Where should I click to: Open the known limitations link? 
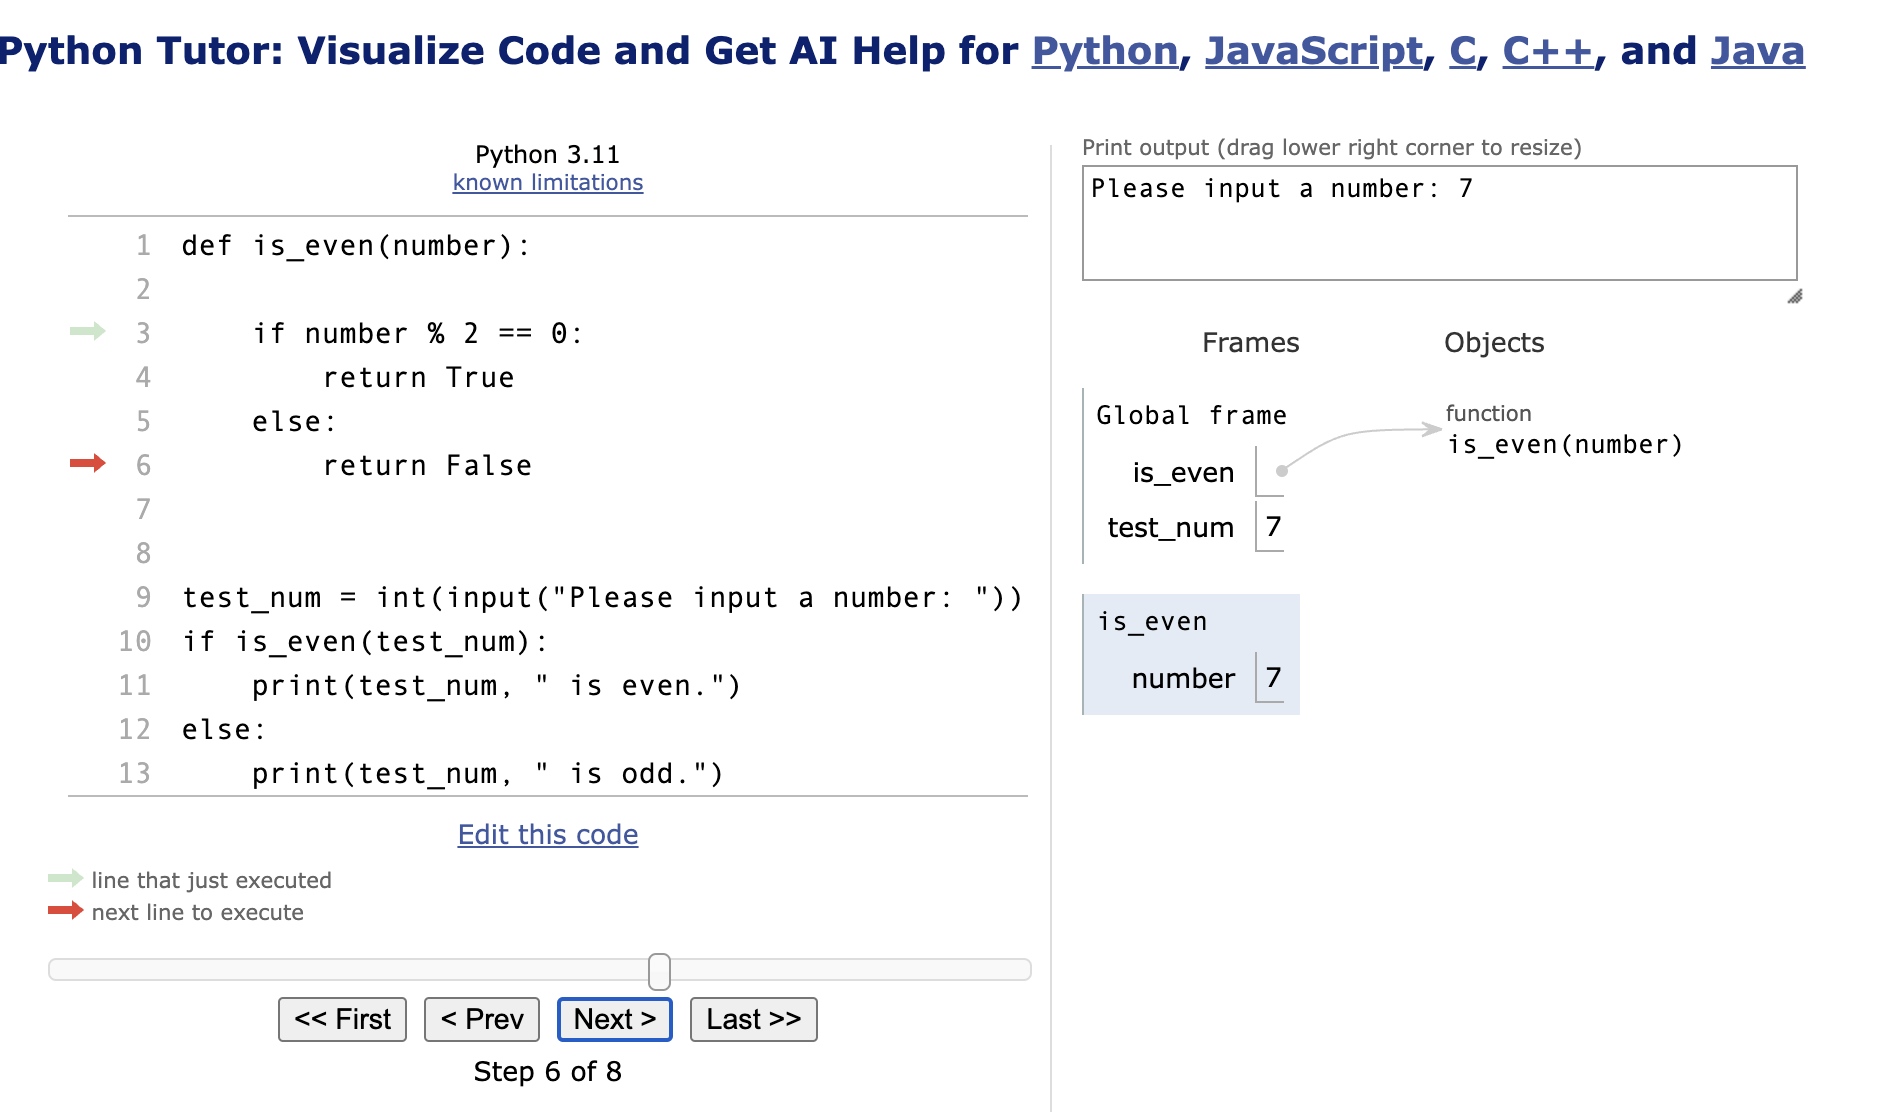(548, 182)
